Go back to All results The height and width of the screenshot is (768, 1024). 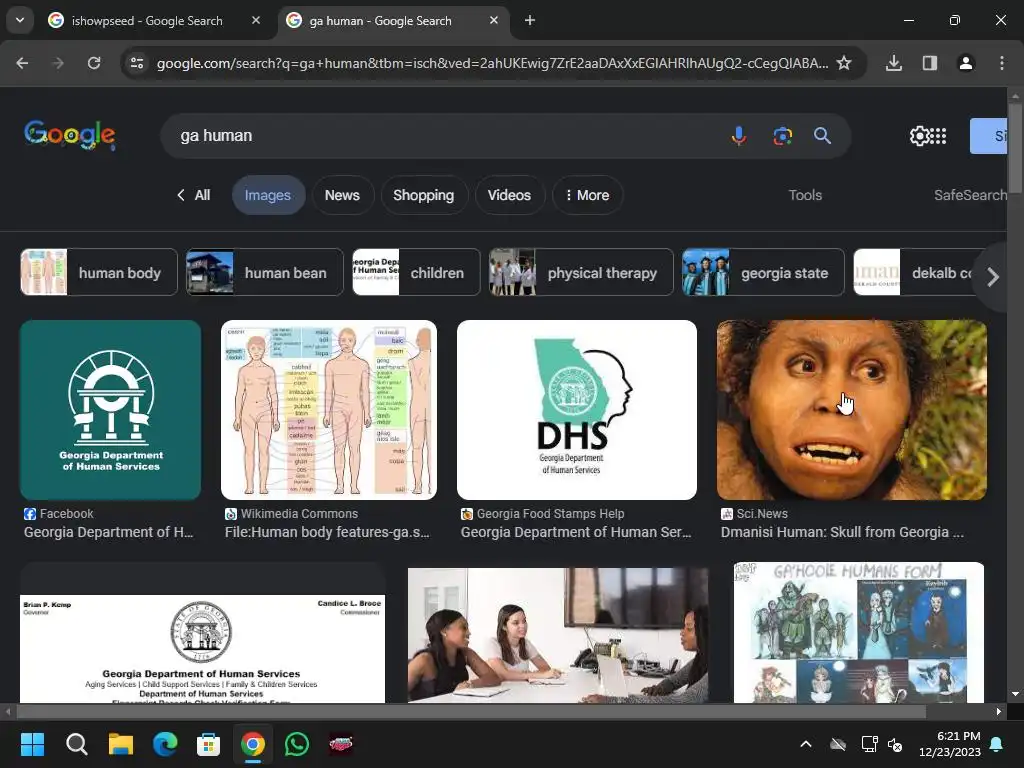click(193, 195)
